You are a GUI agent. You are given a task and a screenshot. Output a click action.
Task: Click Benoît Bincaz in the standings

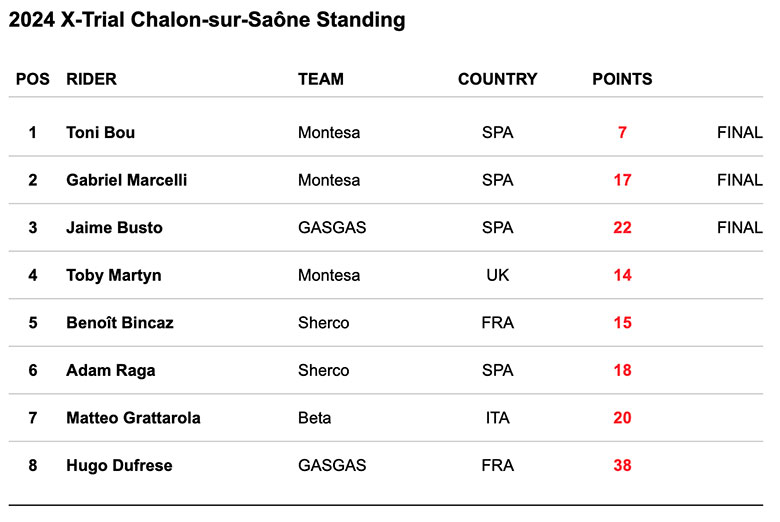click(x=119, y=323)
